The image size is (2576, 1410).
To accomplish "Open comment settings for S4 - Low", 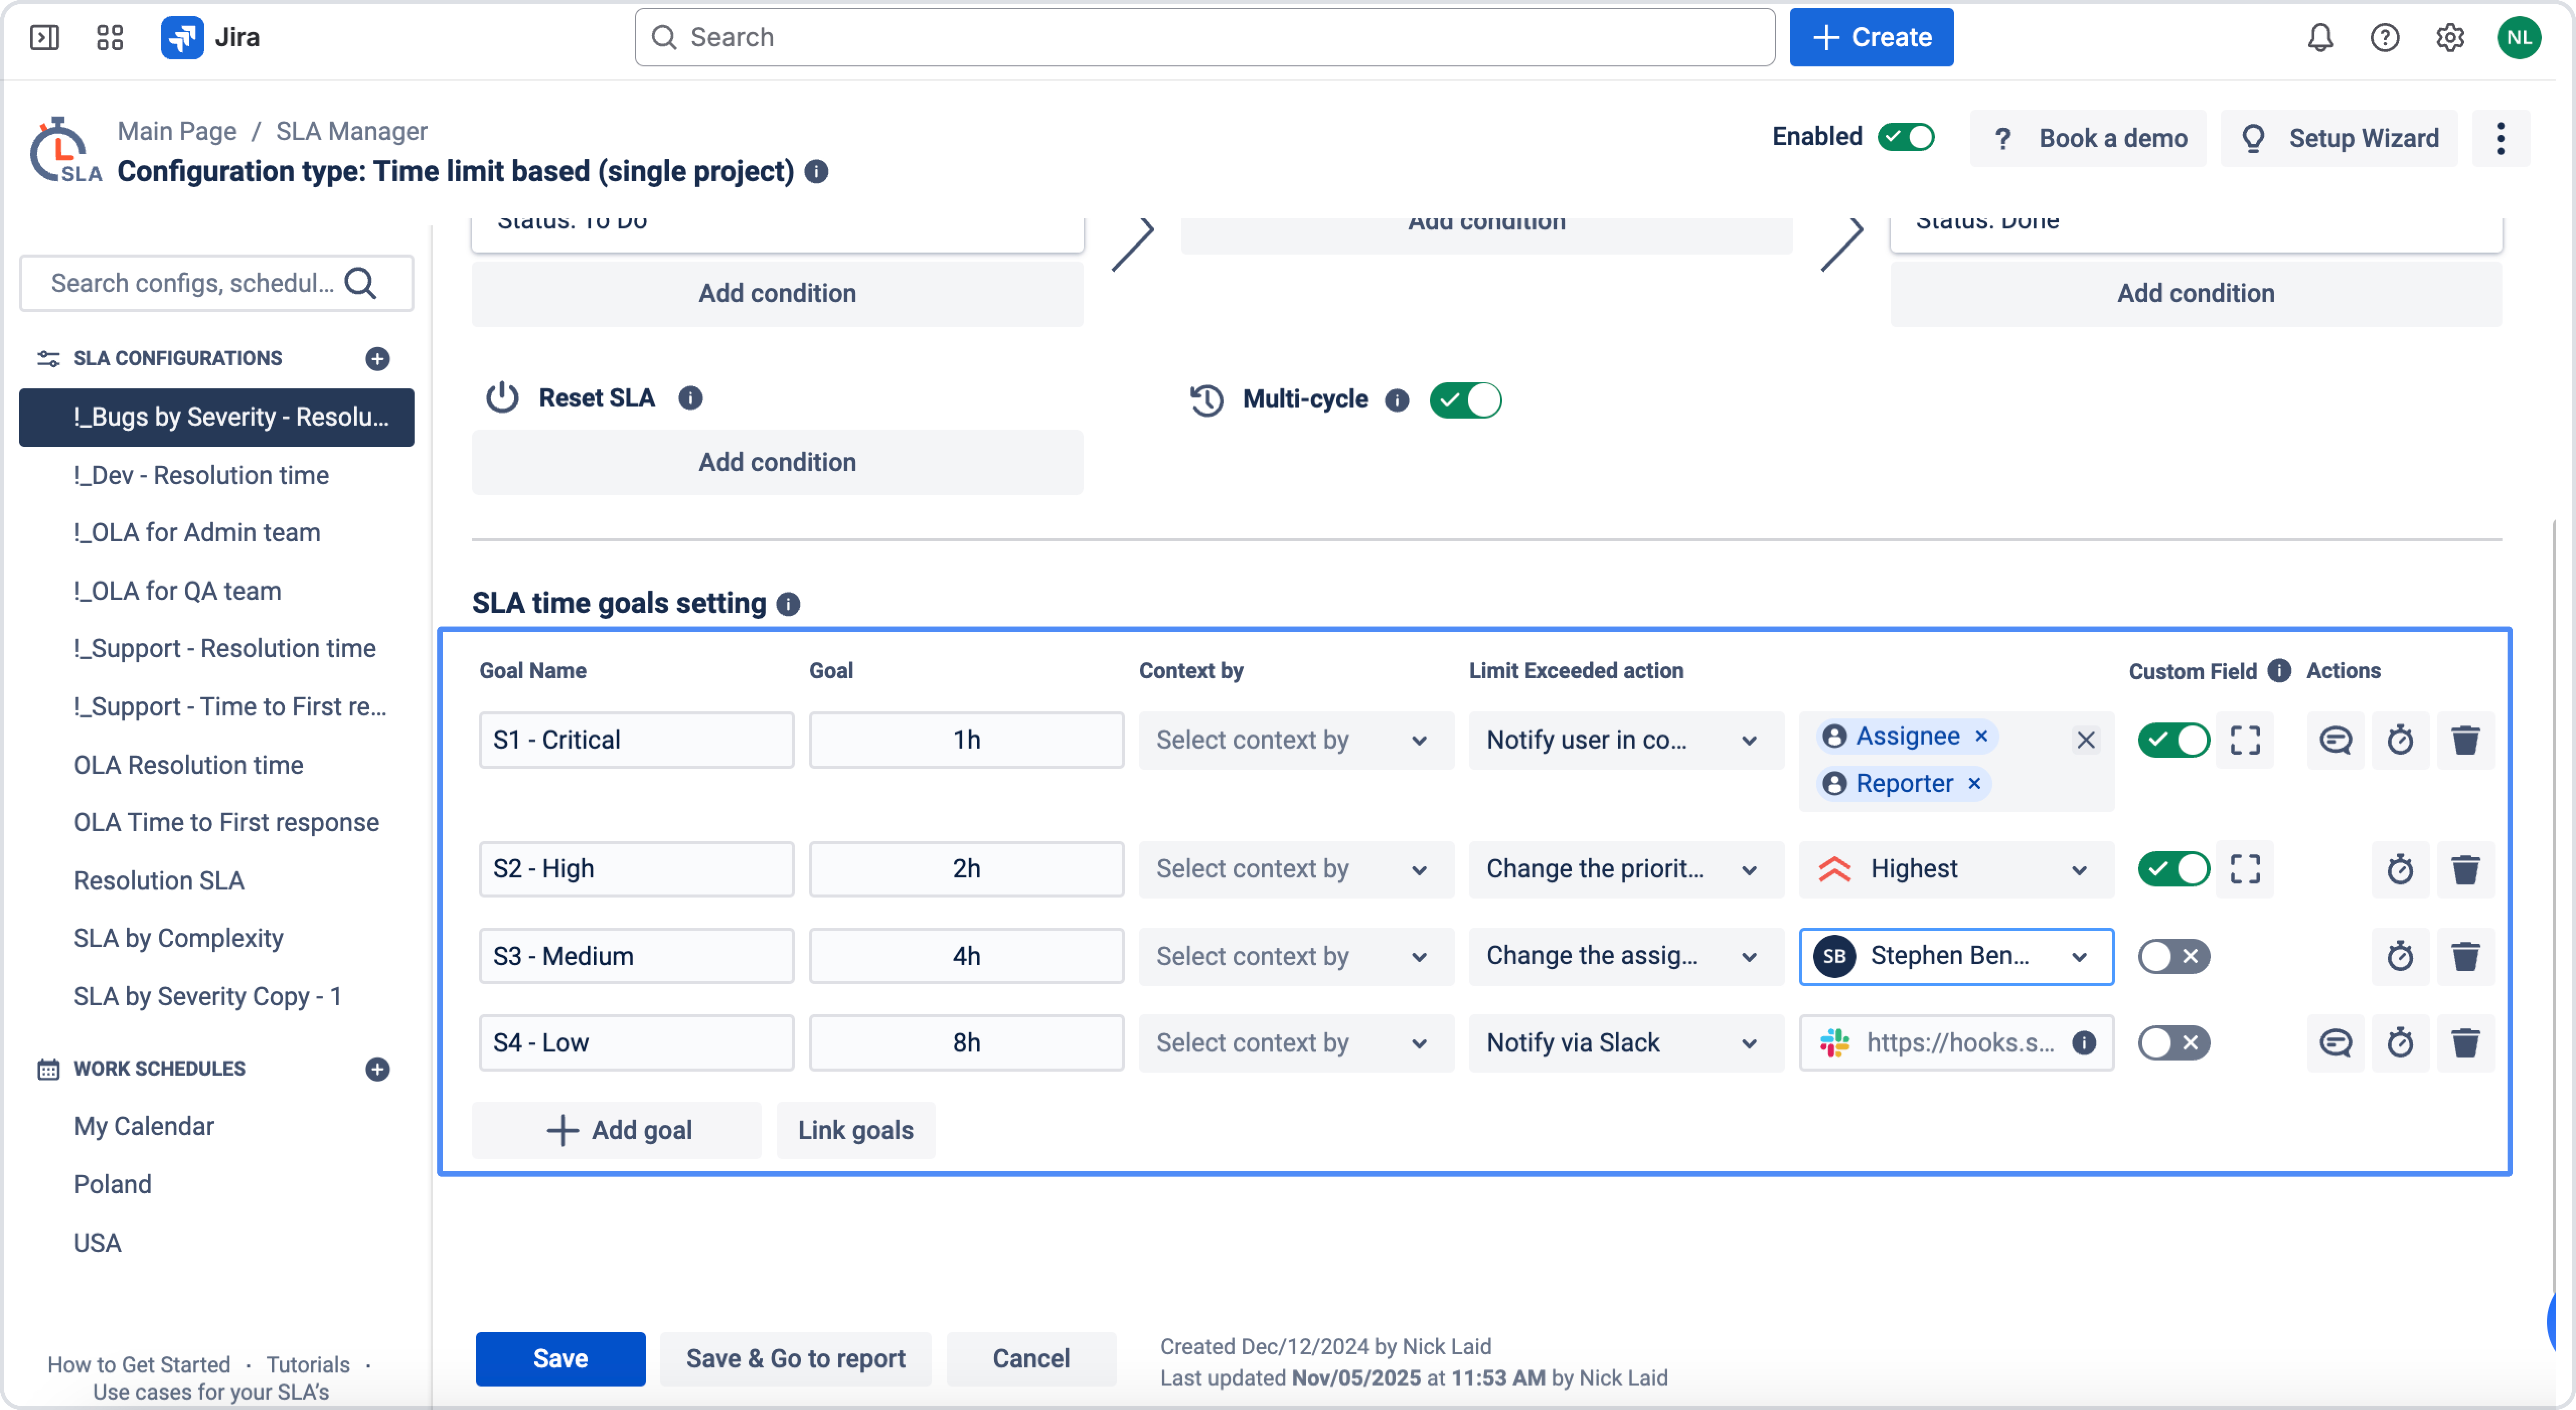I will tap(2335, 1043).
